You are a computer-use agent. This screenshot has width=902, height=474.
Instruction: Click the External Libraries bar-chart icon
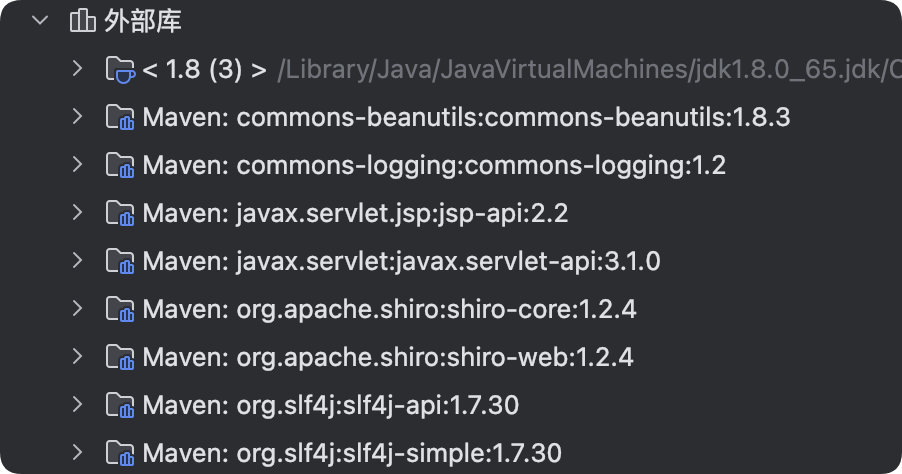point(82,21)
